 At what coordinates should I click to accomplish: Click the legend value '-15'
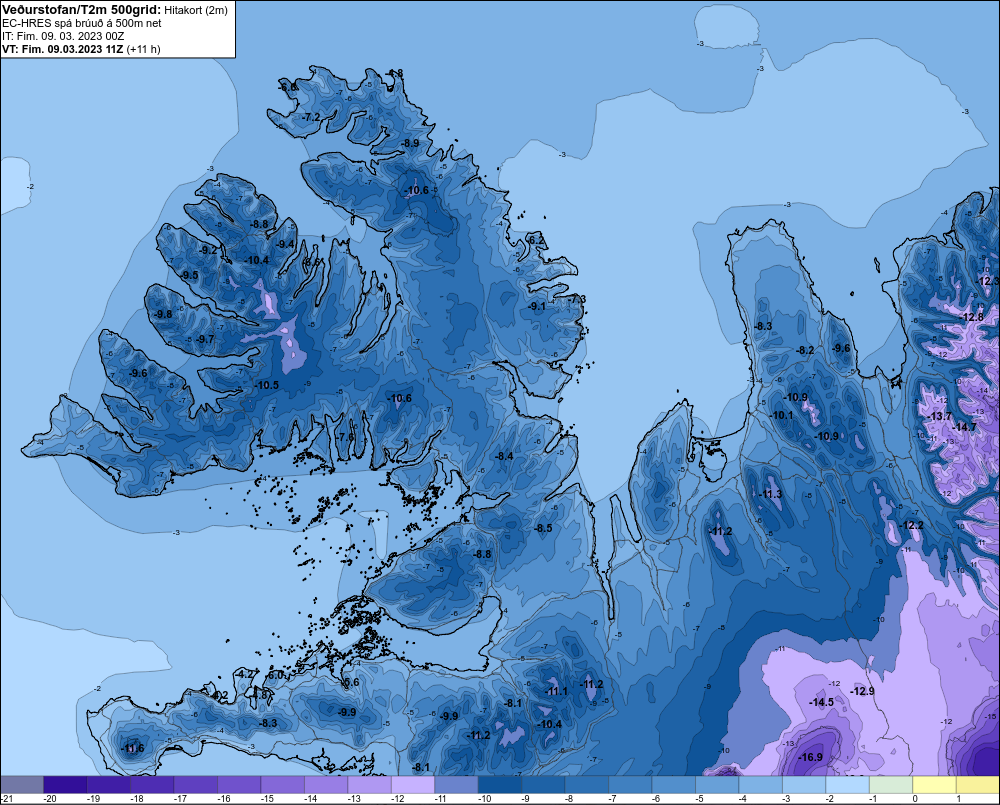click(267, 799)
